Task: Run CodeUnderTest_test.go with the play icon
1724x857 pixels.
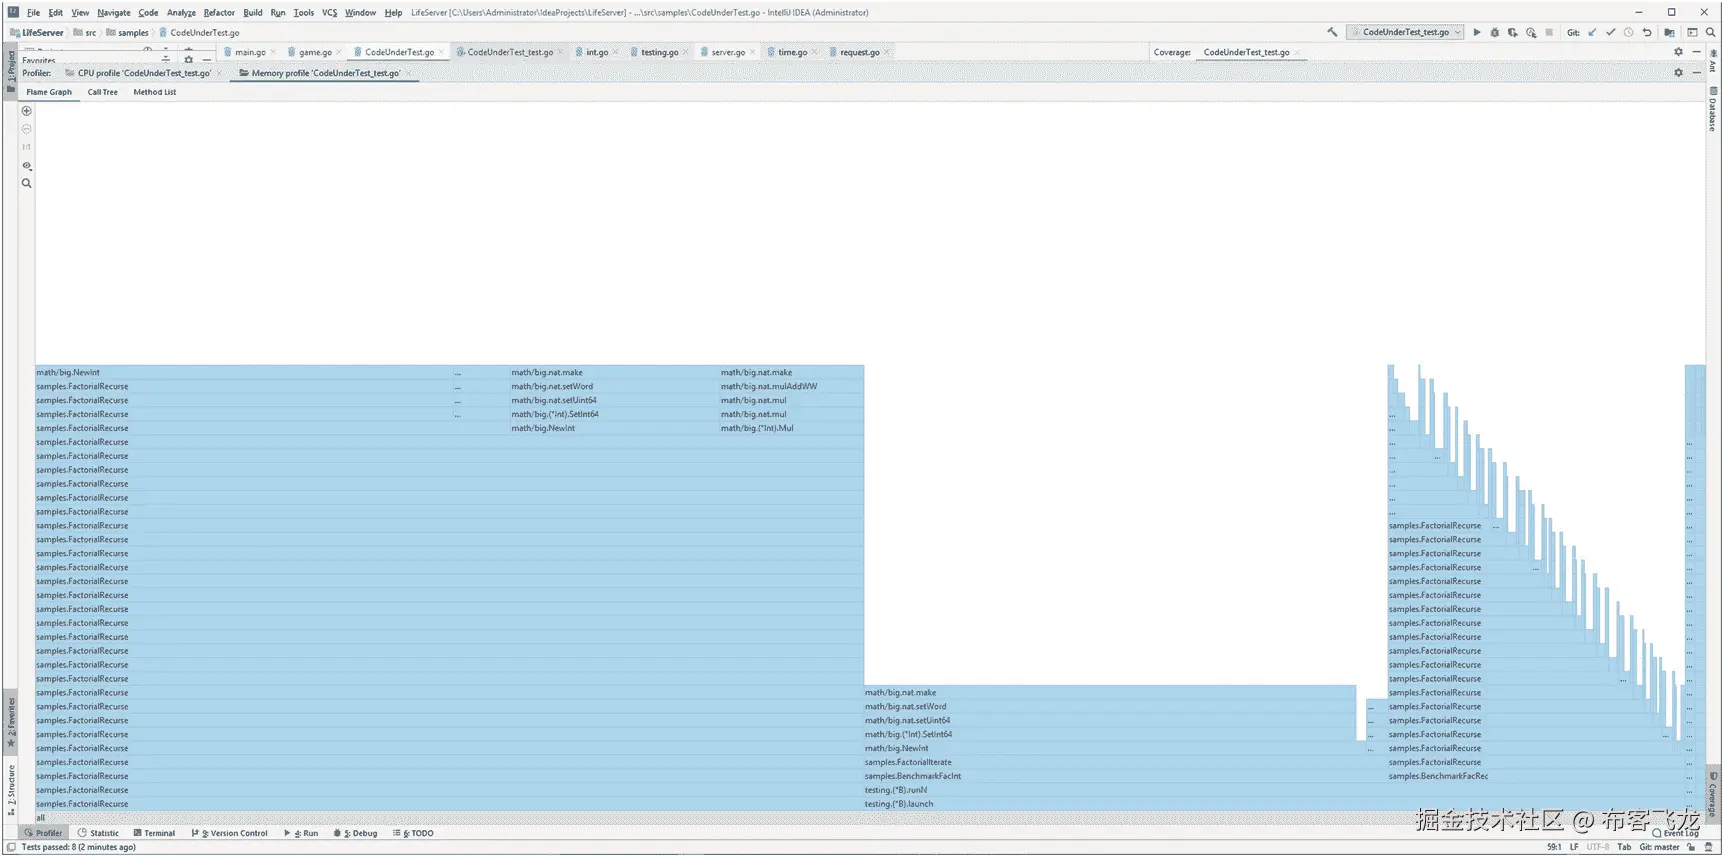Action: click(1477, 32)
